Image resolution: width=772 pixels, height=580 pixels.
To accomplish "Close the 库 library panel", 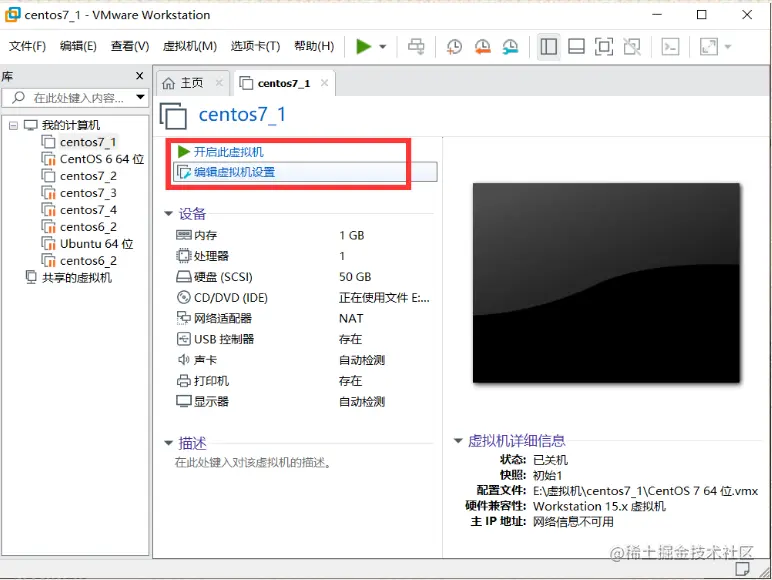I will [139, 76].
